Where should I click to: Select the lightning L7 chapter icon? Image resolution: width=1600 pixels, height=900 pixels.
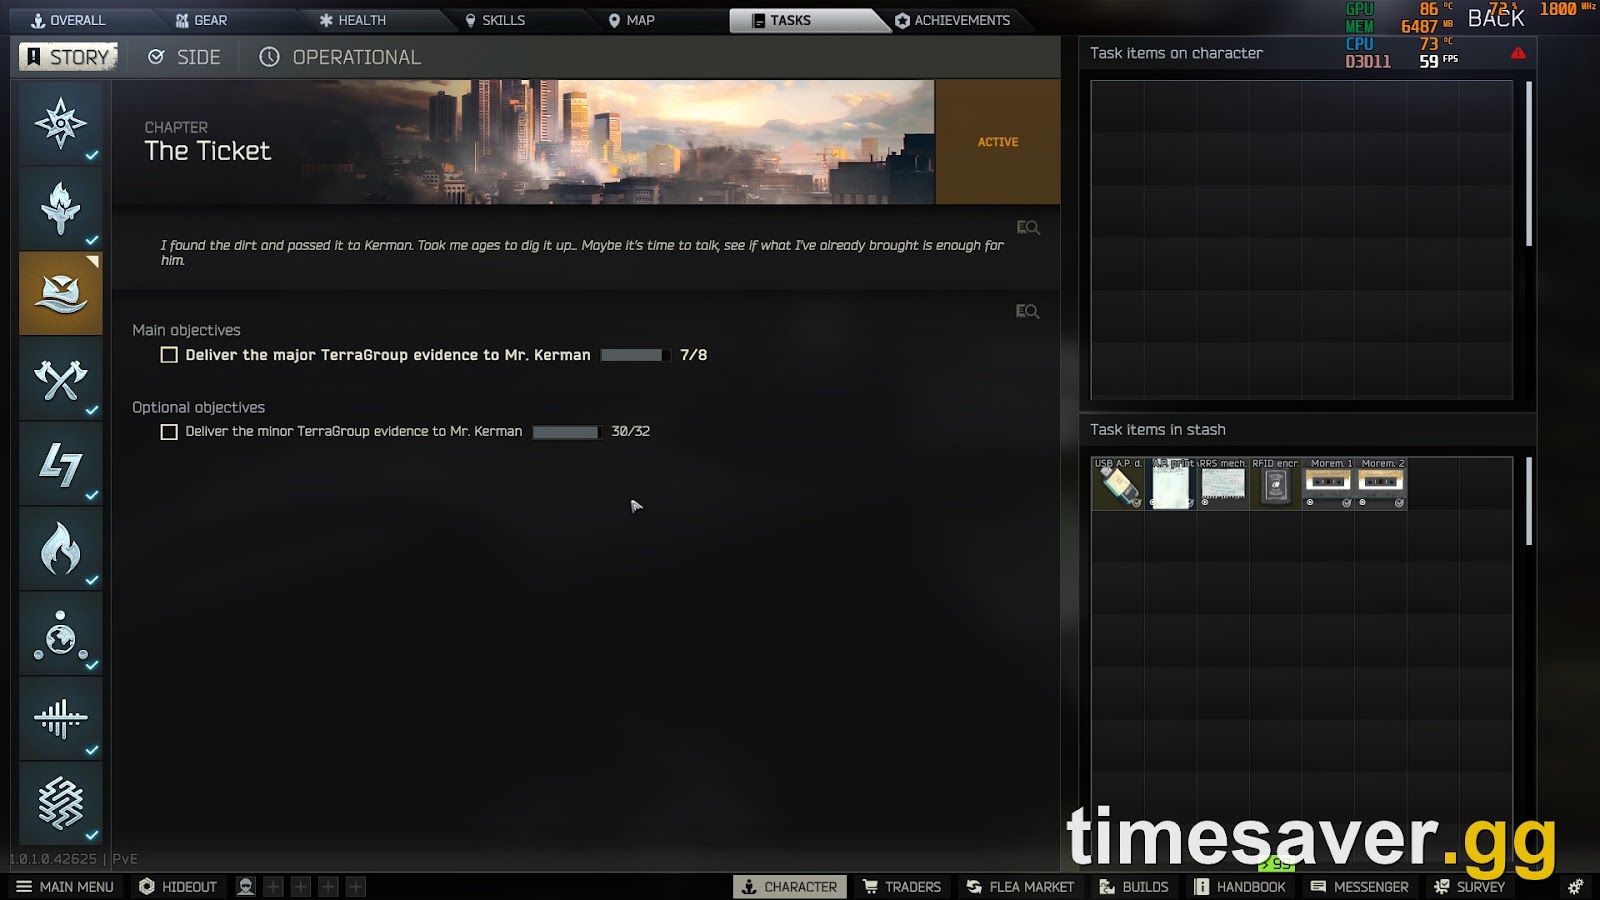pyautogui.click(x=61, y=464)
